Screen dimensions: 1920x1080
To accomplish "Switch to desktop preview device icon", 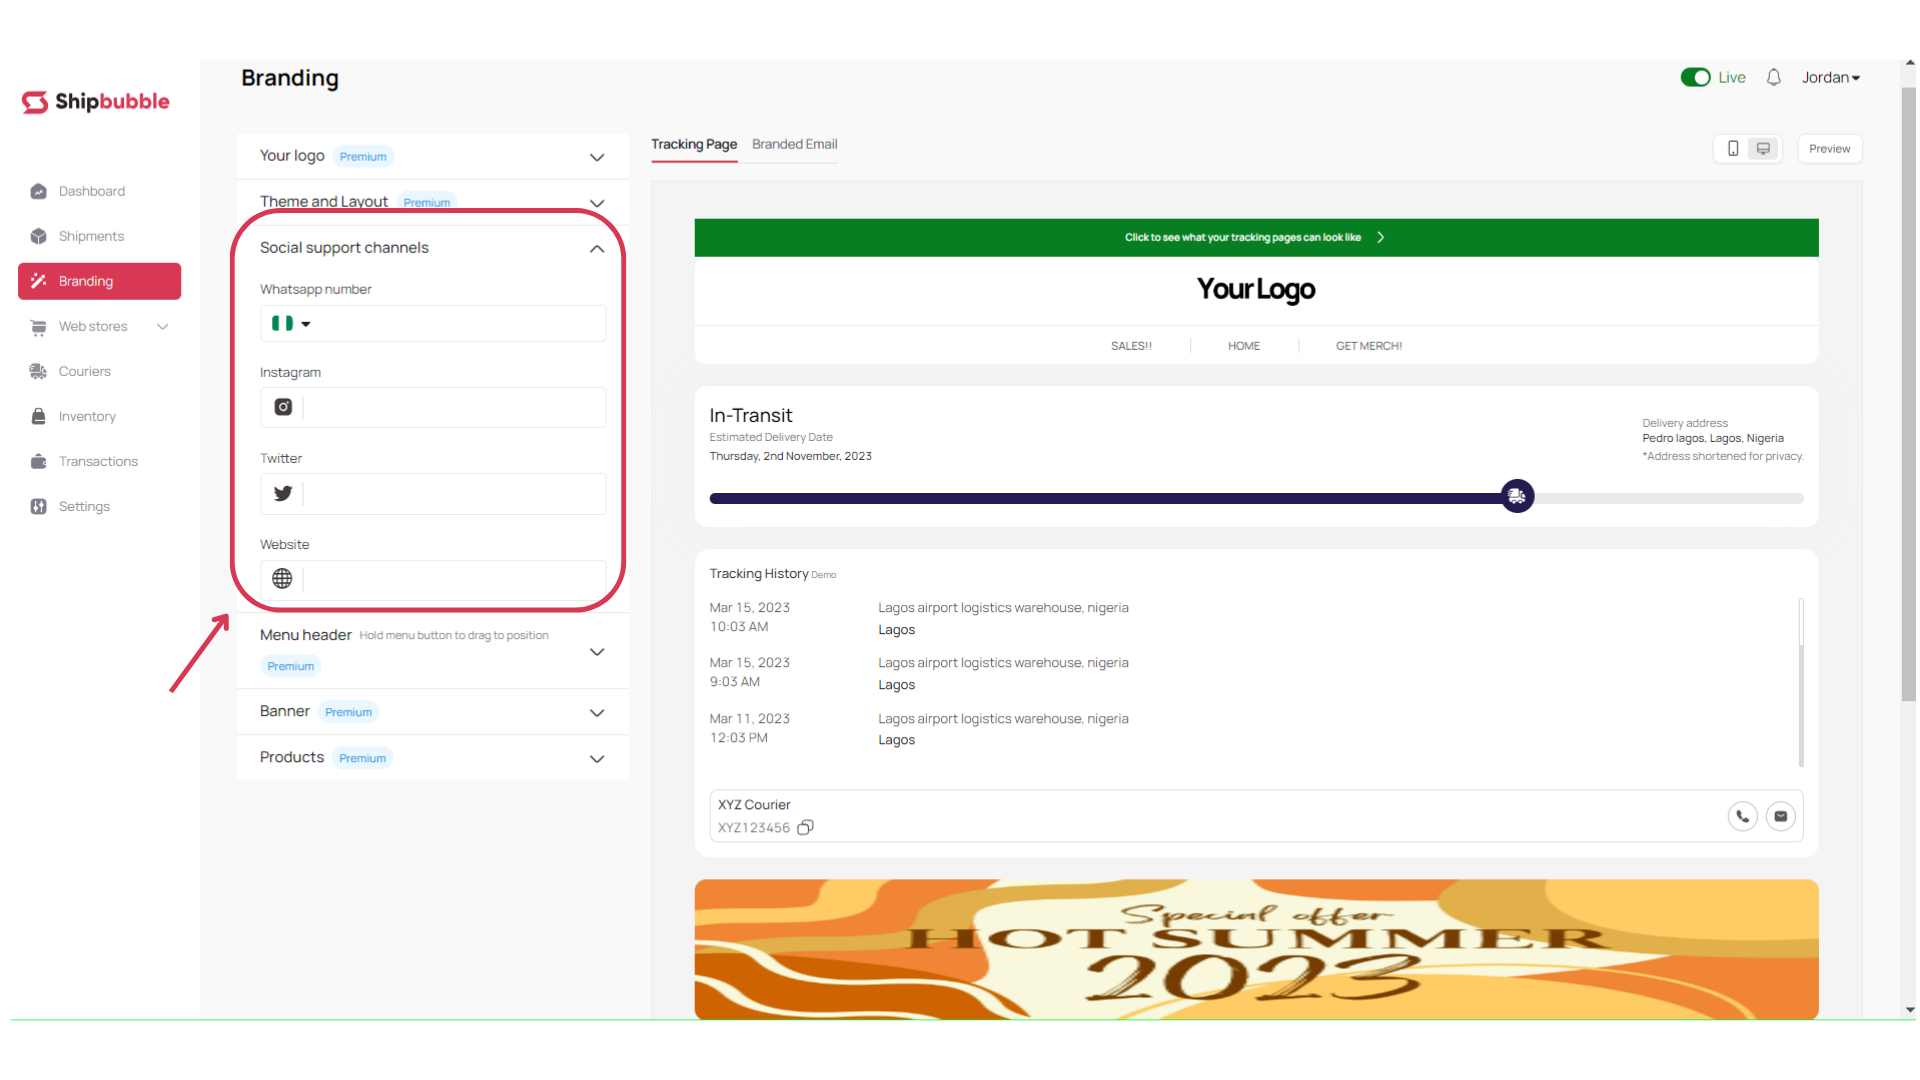I will point(1764,149).
